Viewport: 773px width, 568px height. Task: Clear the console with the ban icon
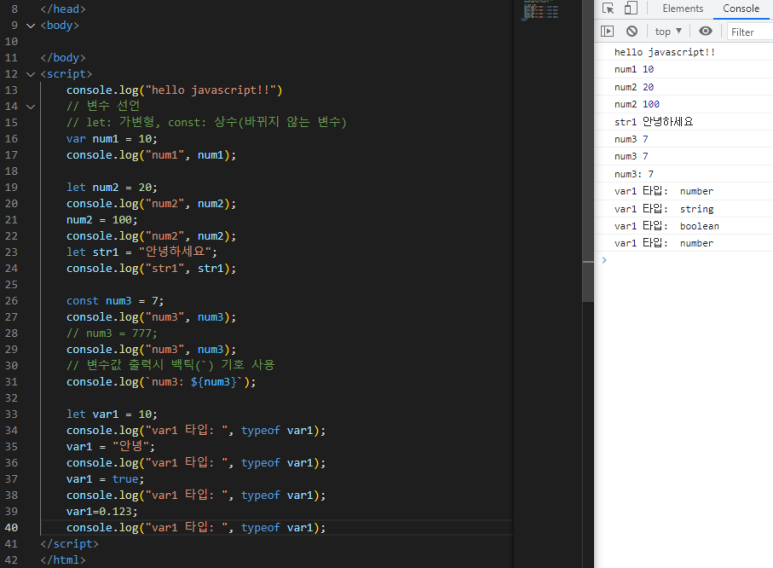(x=632, y=32)
